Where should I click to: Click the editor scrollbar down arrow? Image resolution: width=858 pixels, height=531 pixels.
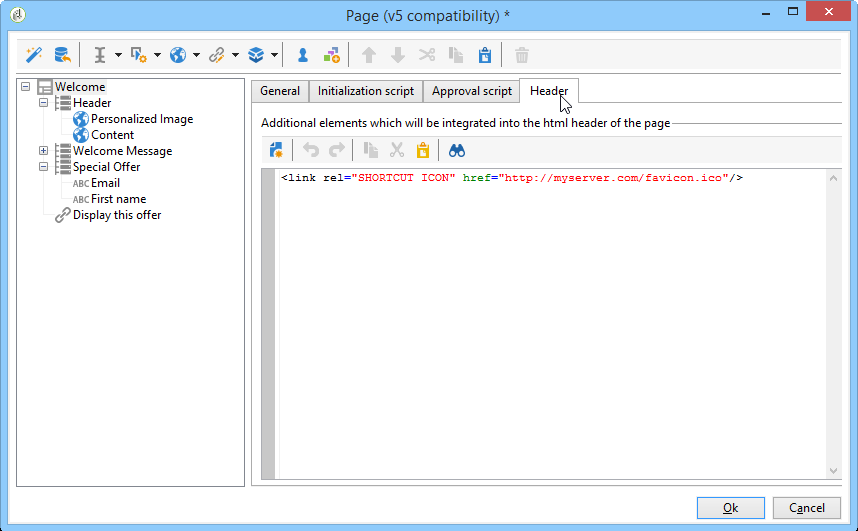pyautogui.click(x=833, y=471)
